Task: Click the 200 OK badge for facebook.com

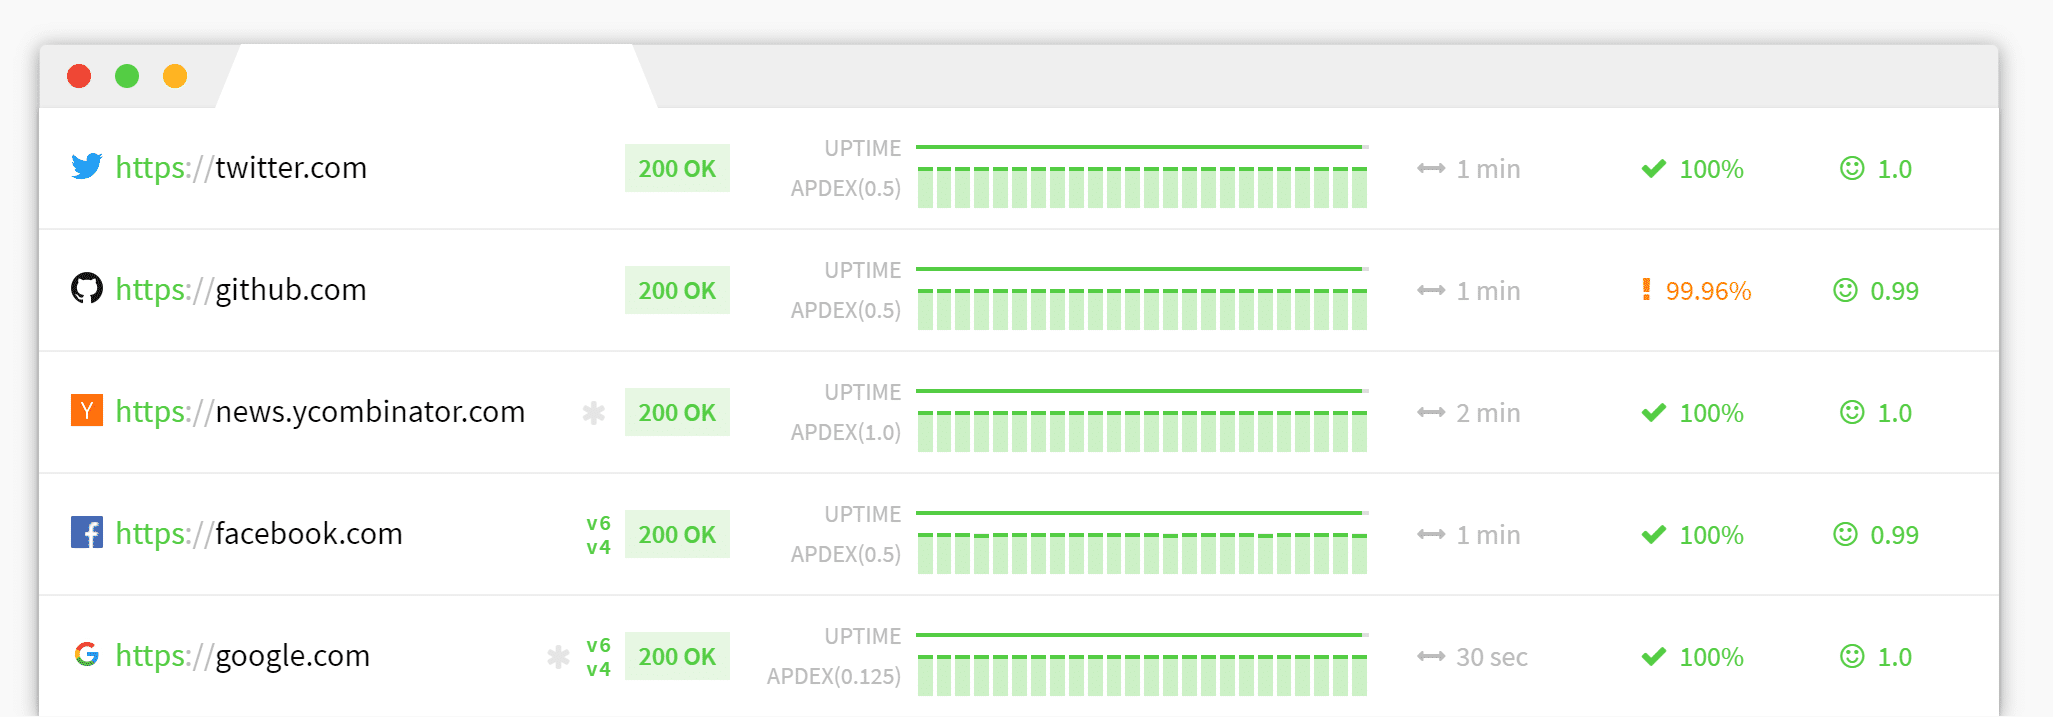Action: (677, 535)
